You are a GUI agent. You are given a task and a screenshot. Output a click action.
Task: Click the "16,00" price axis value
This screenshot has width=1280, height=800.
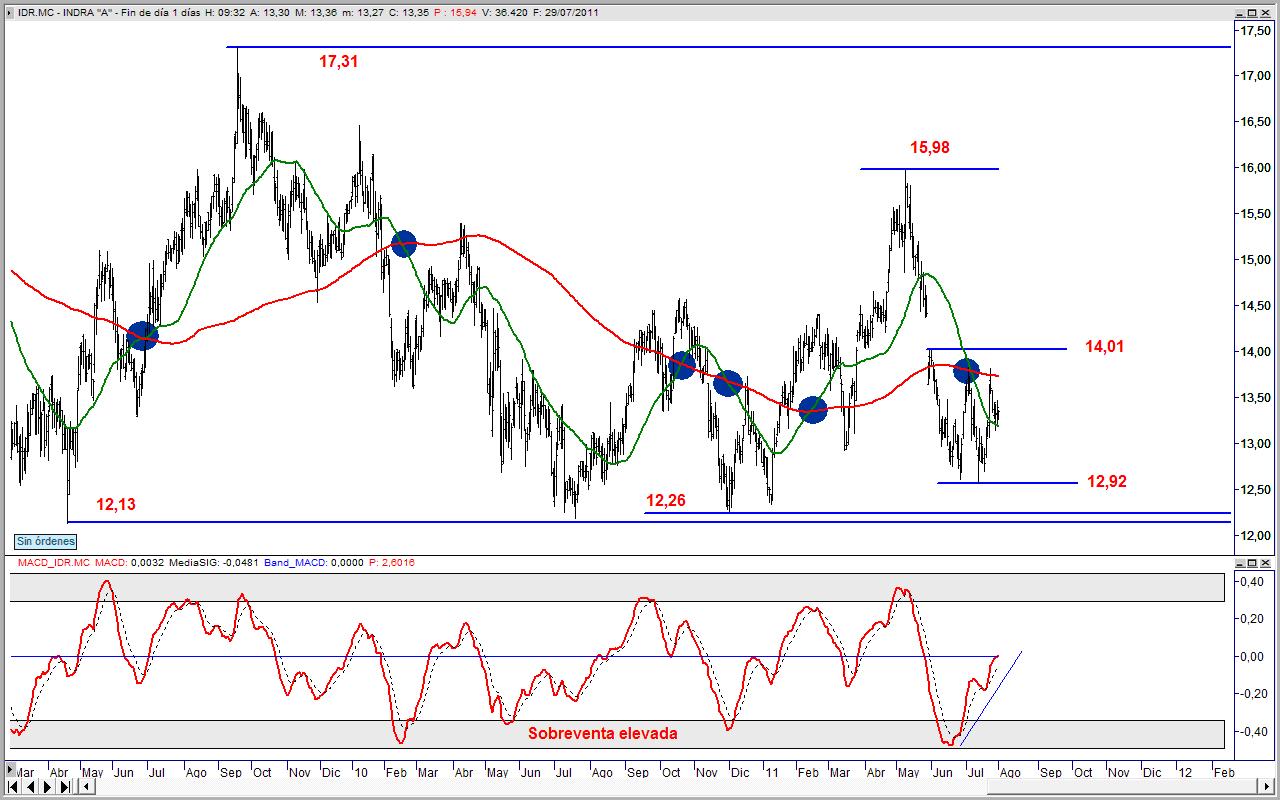[1256, 168]
